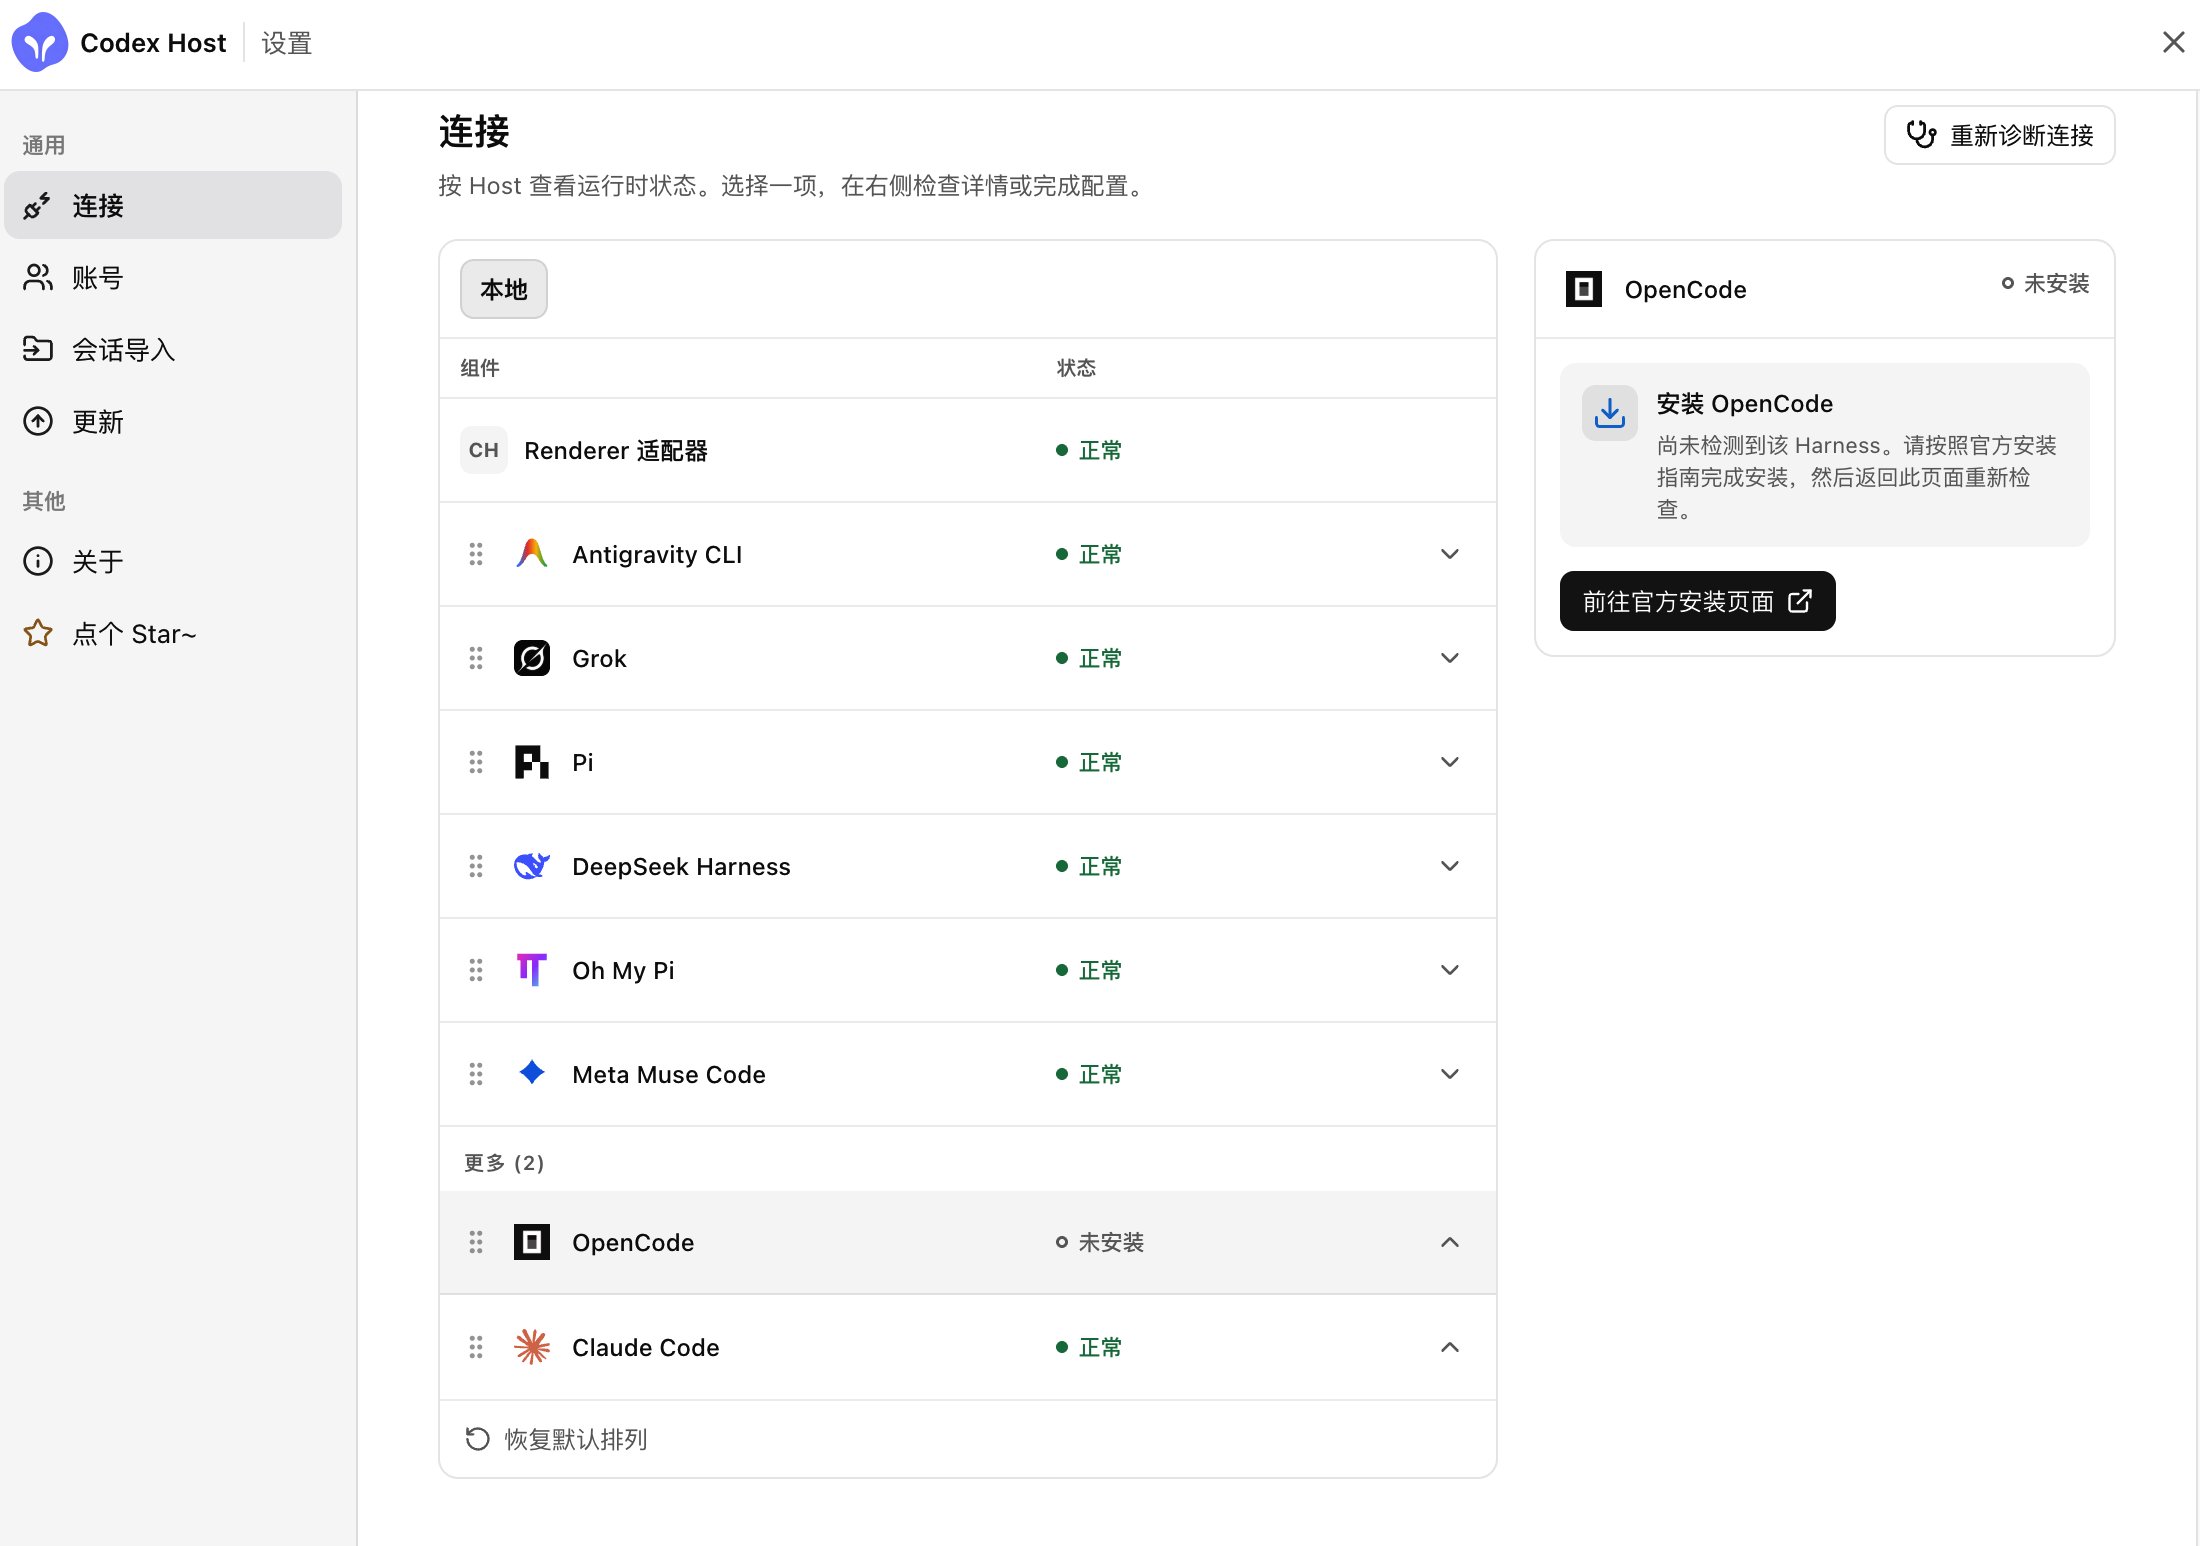
Task: Grab the drag handle for Pi row
Action: [x=476, y=762]
